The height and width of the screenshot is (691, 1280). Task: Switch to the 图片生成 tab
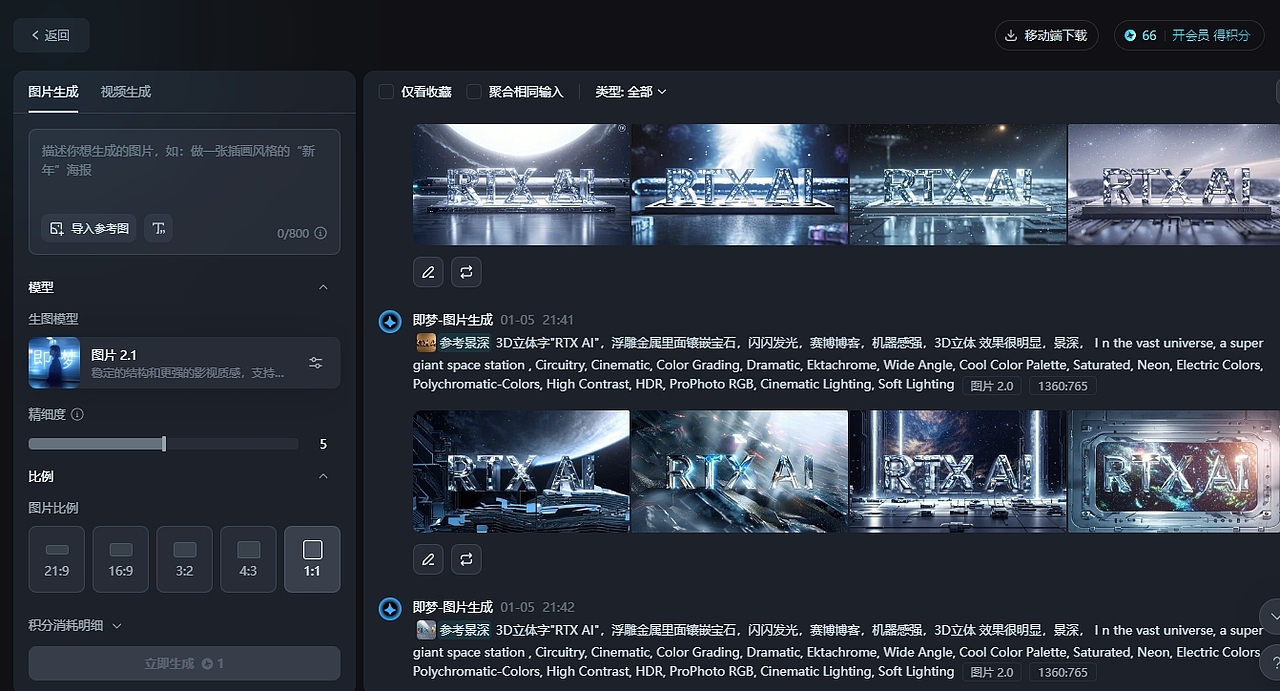point(53,91)
